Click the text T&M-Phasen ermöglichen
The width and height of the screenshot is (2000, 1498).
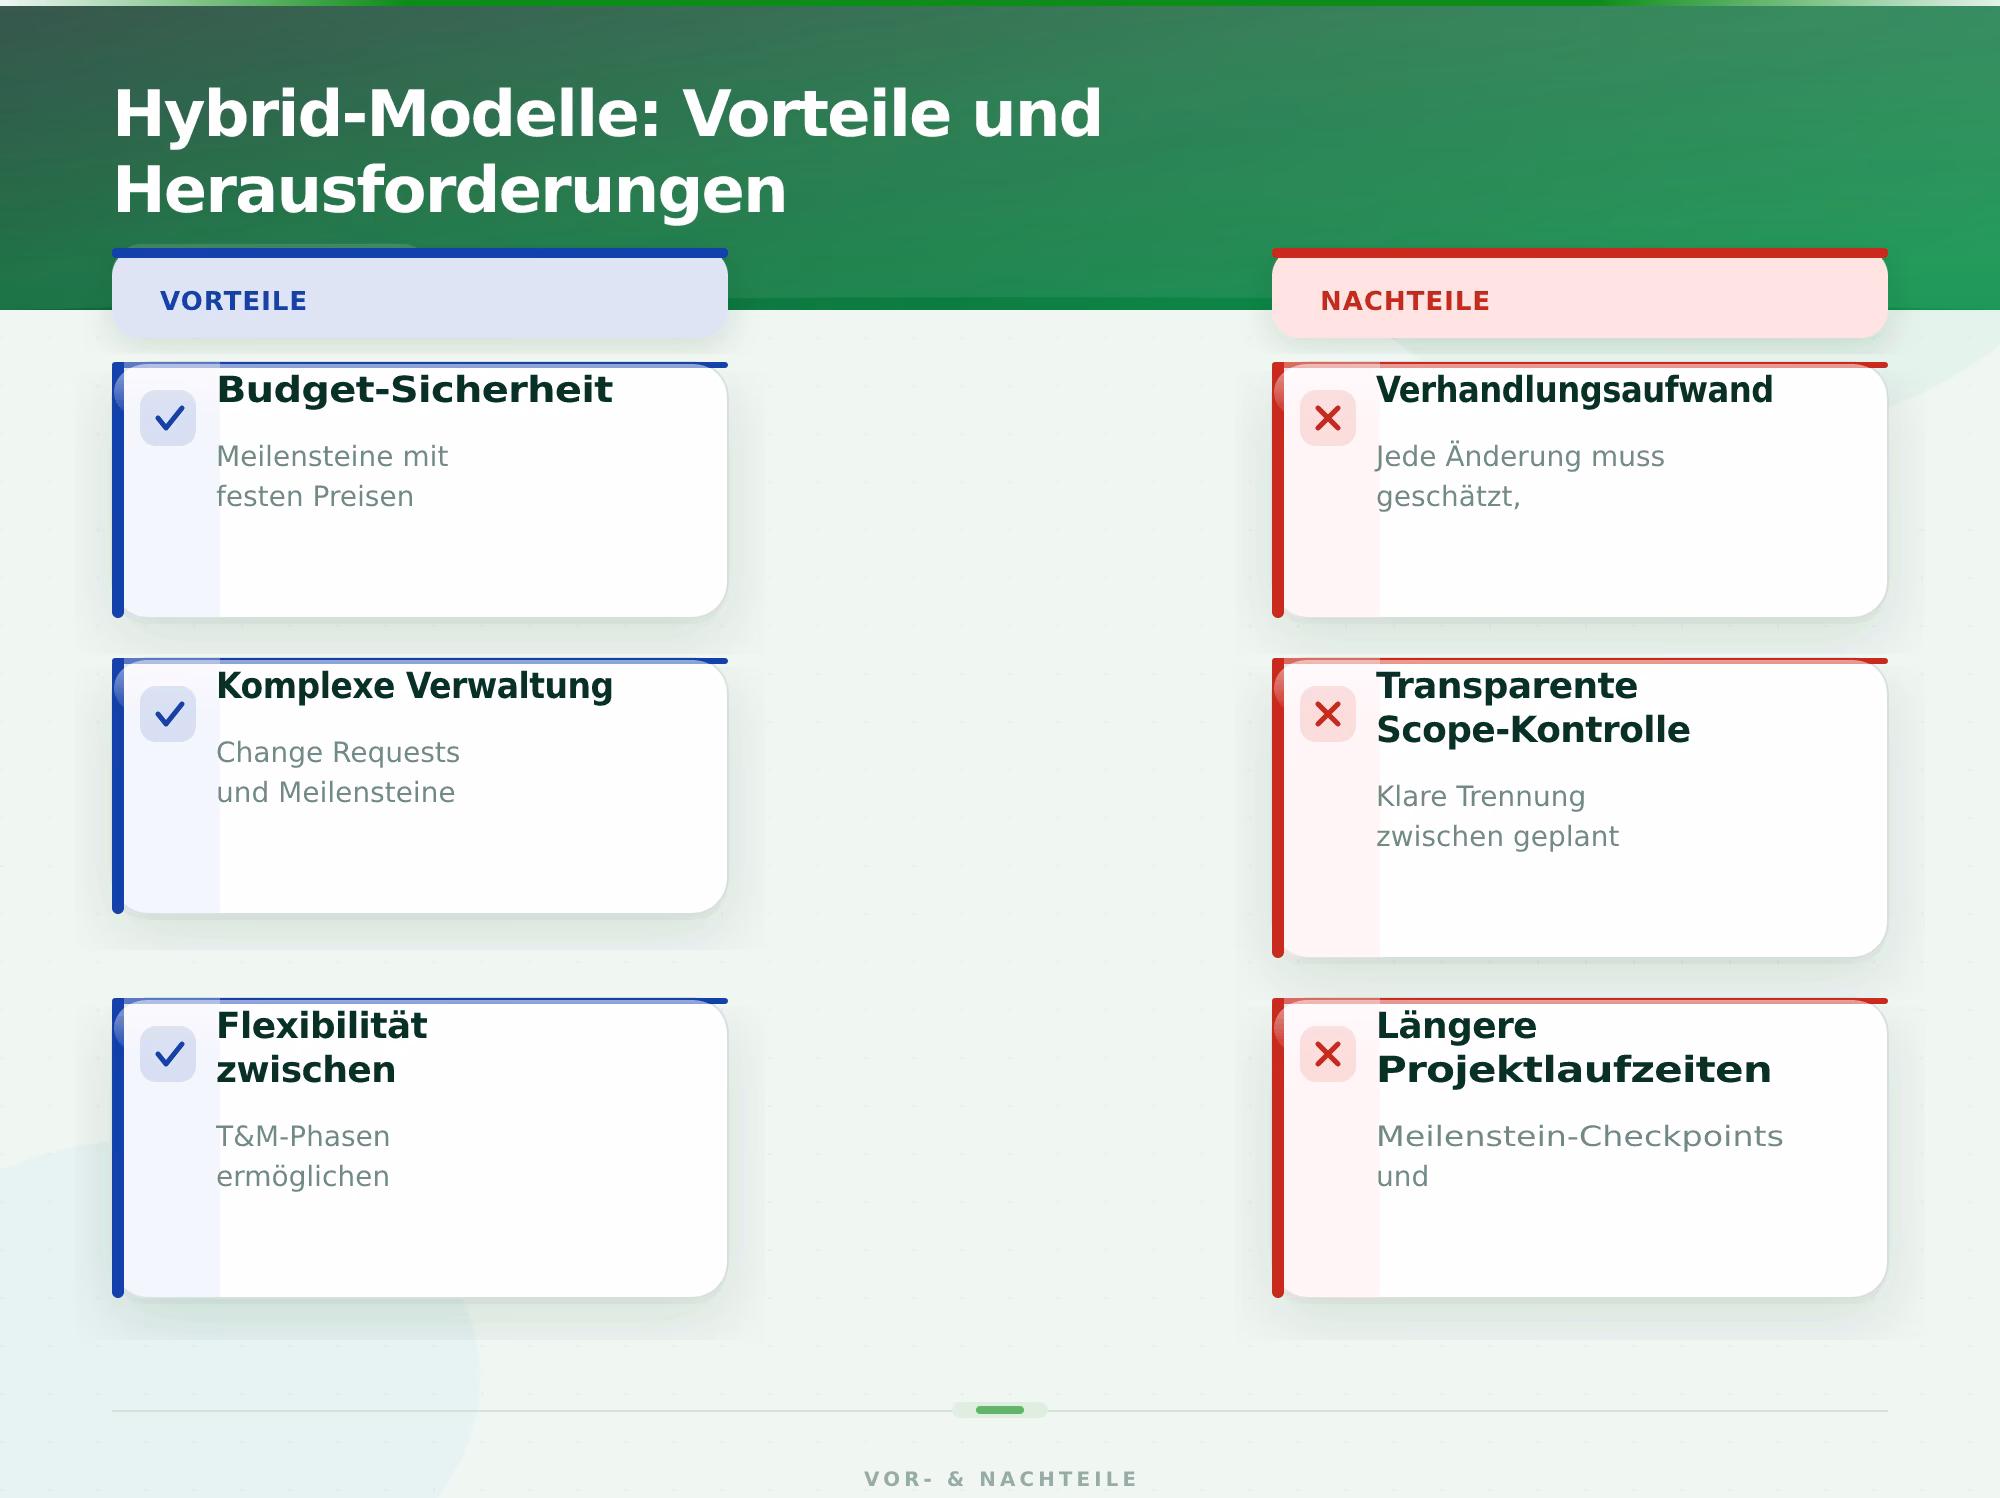click(x=303, y=1156)
